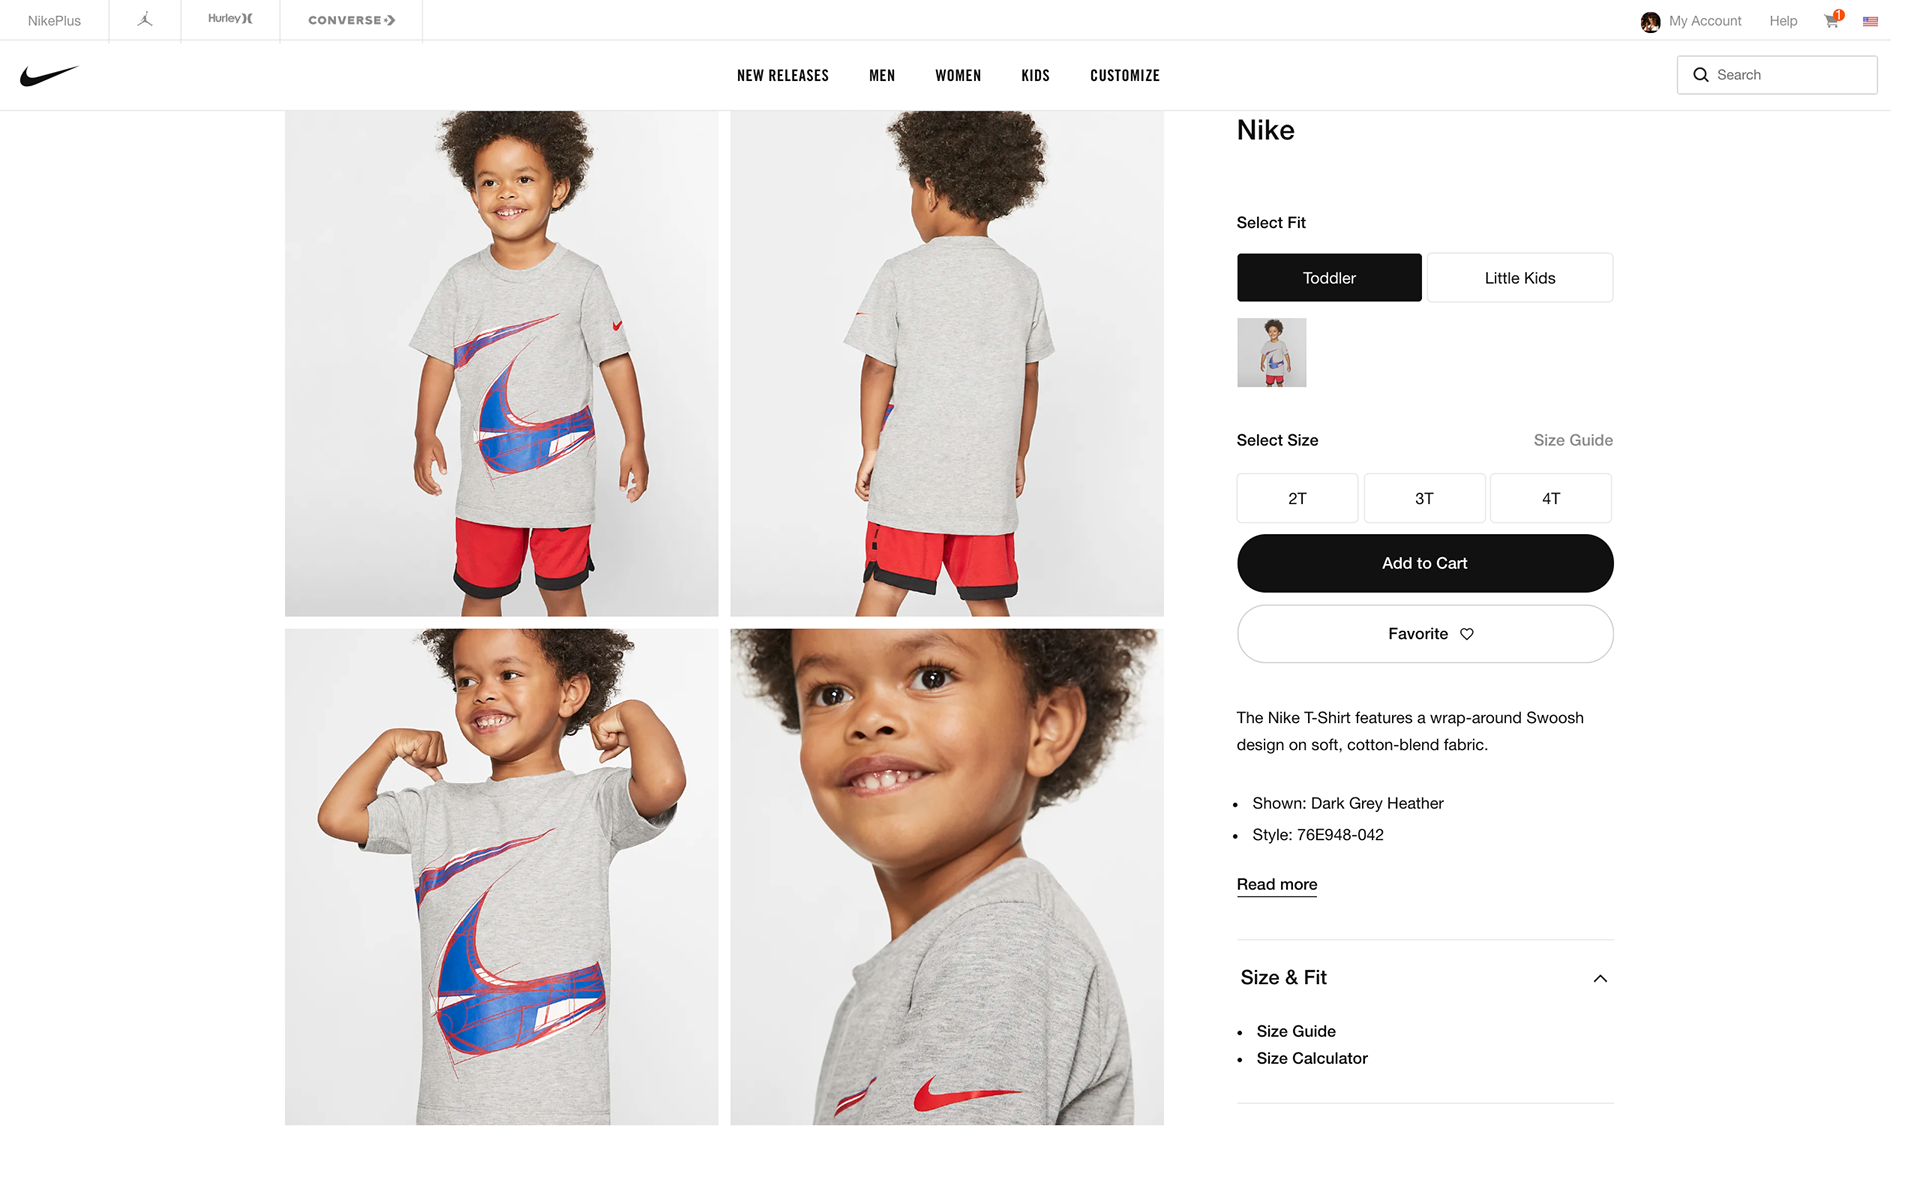The width and height of the screenshot is (1920, 1180).
Task: Click the US flag region icon
Action: click(x=1870, y=21)
